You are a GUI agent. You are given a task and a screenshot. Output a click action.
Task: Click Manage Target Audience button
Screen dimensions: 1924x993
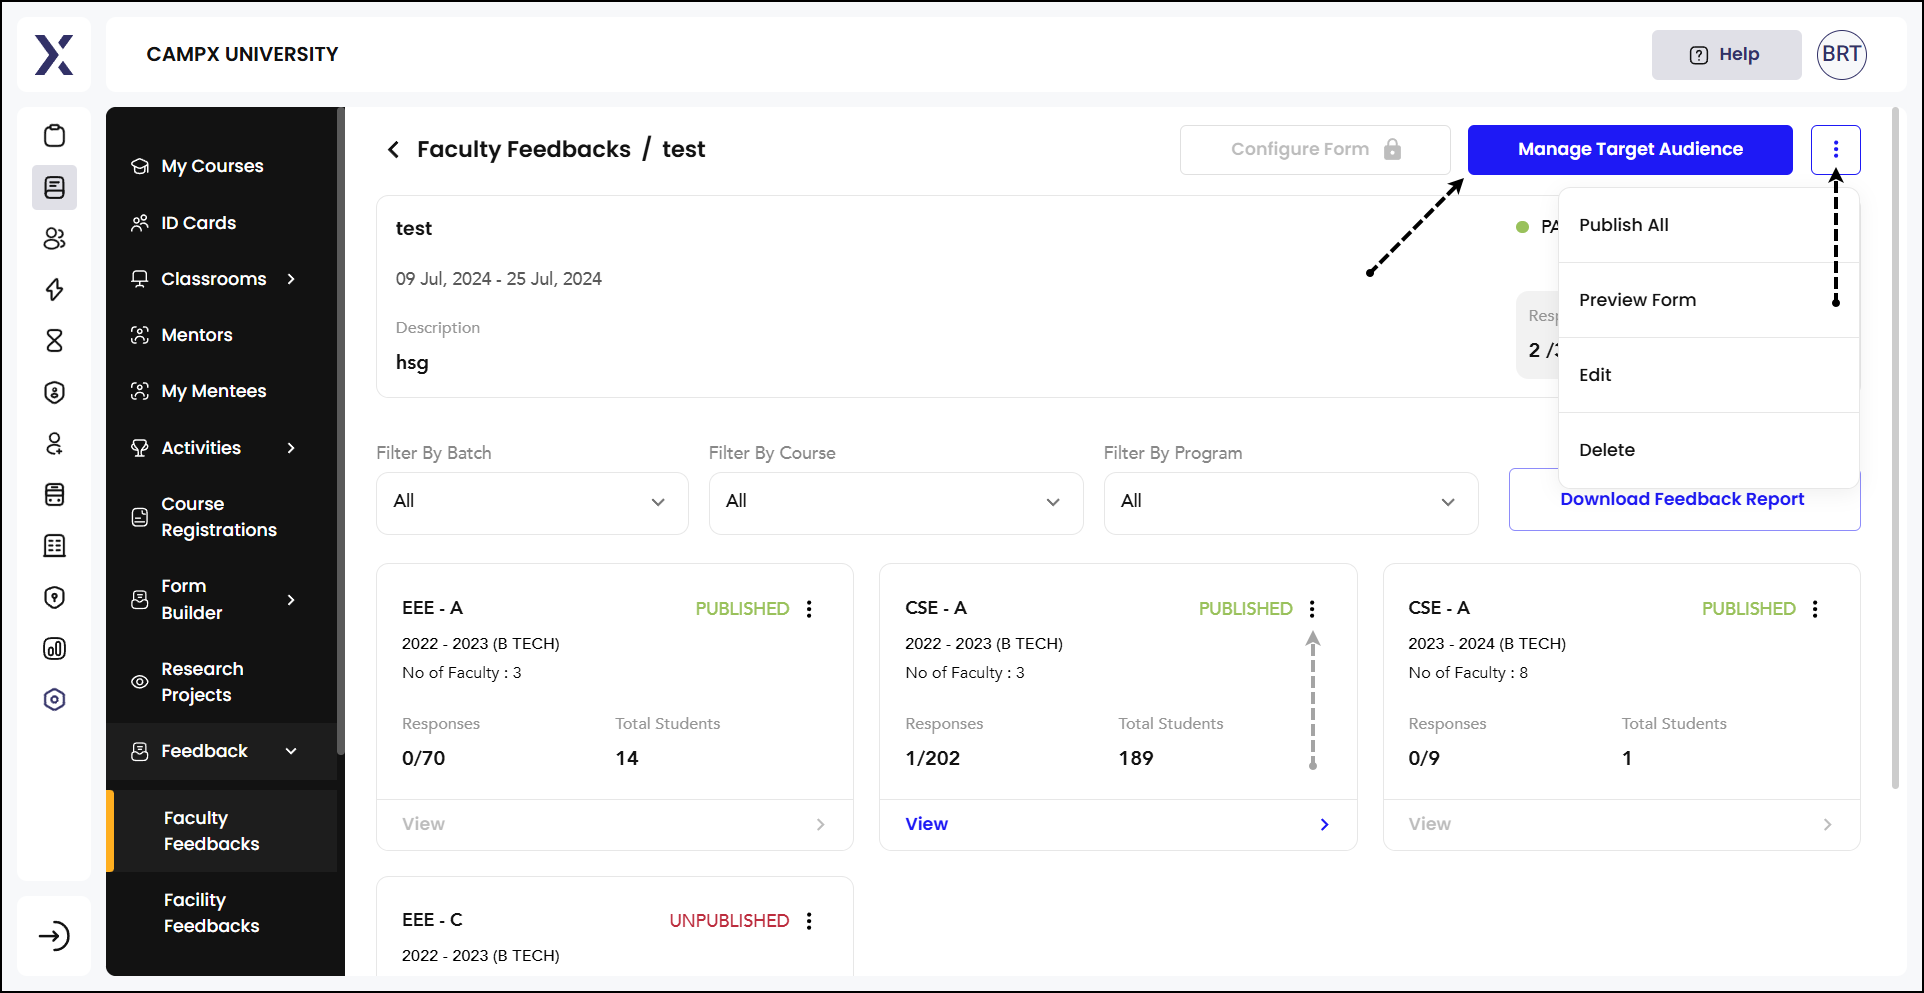point(1630,150)
